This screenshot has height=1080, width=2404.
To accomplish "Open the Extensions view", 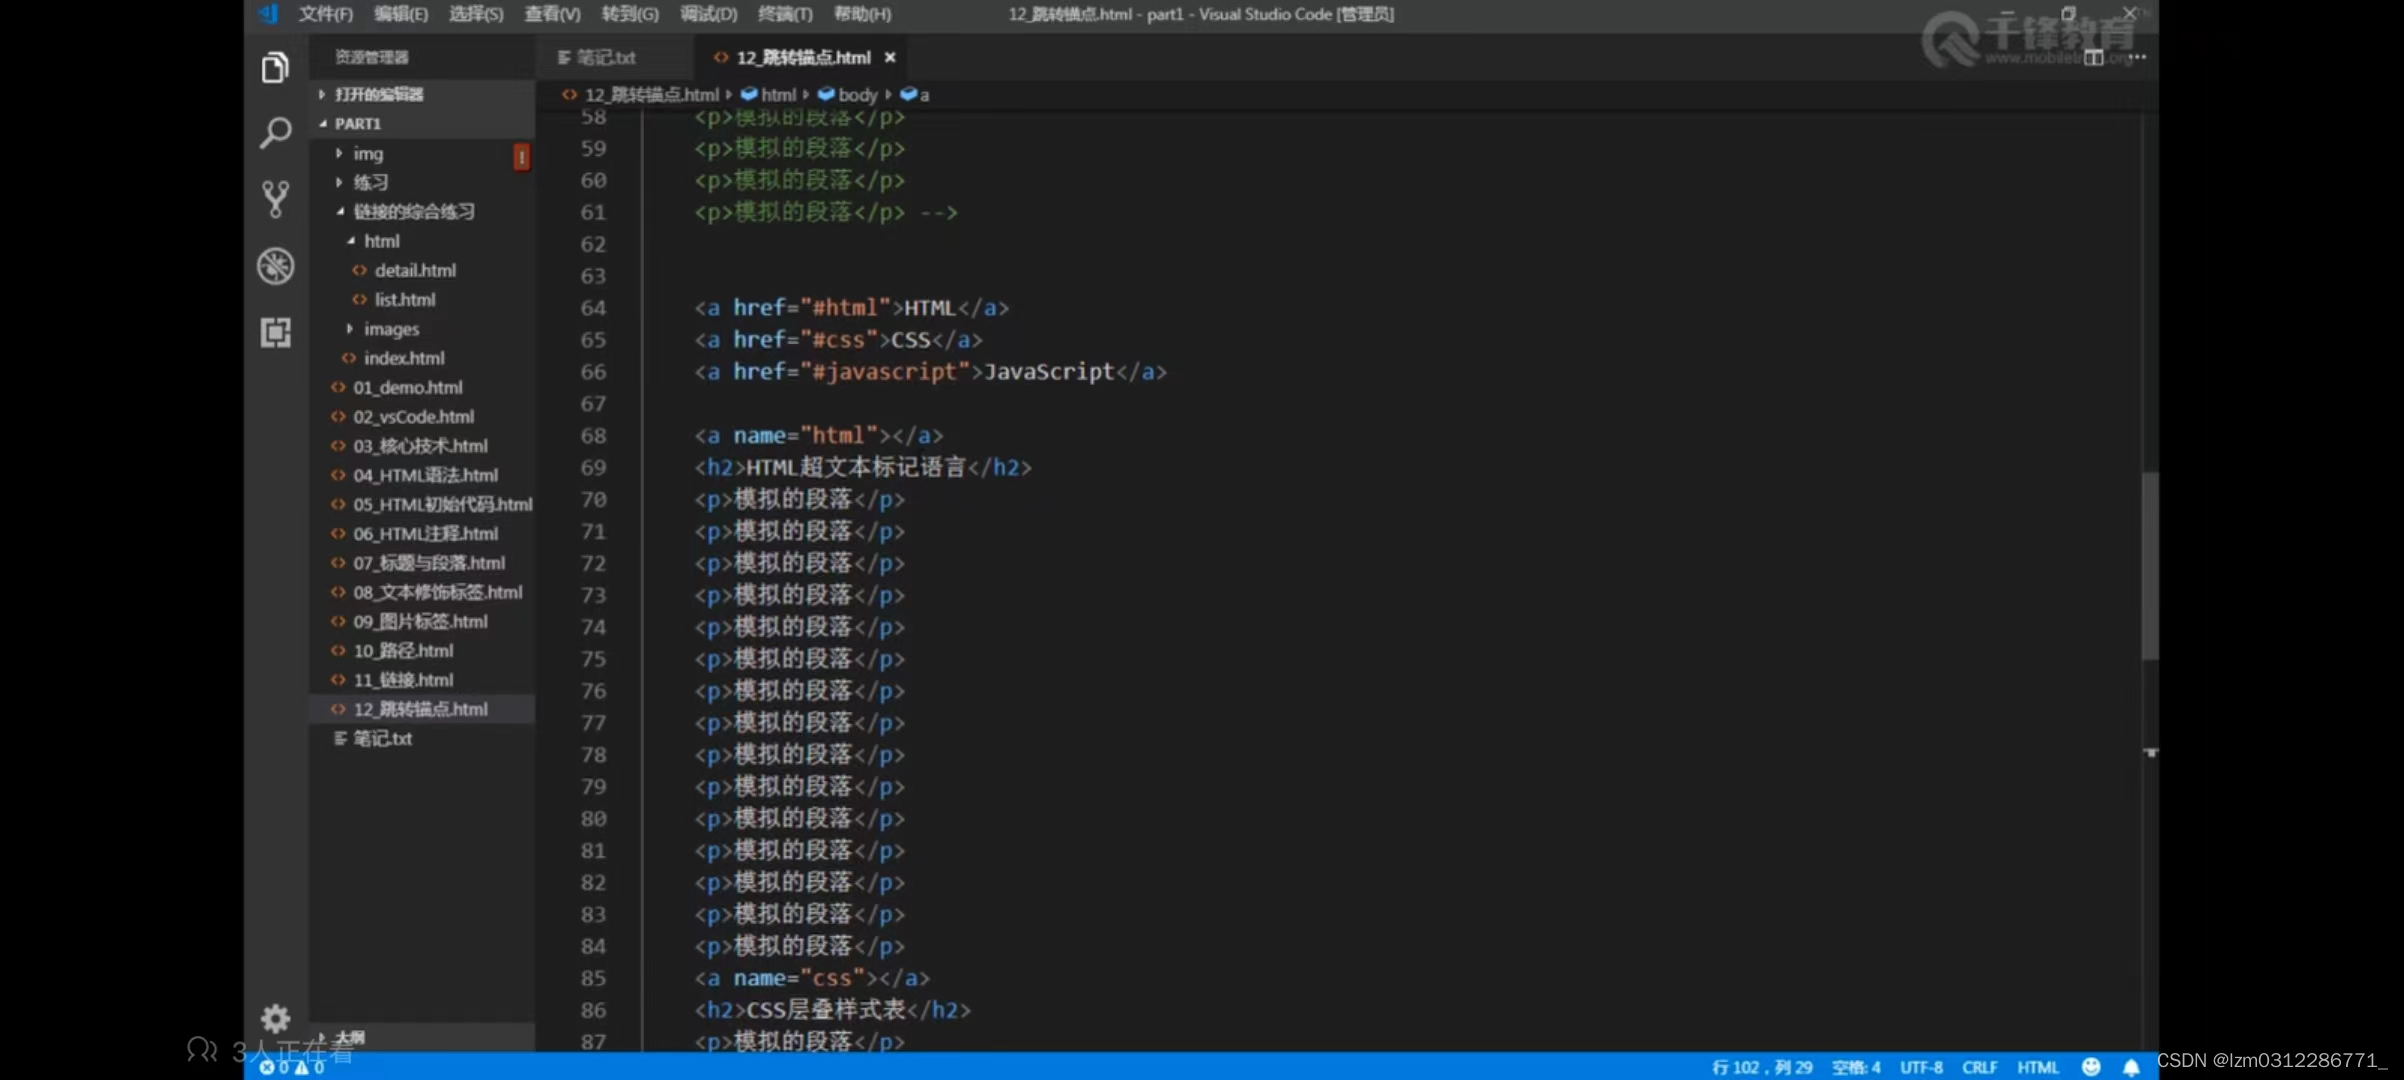I will [275, 332].
